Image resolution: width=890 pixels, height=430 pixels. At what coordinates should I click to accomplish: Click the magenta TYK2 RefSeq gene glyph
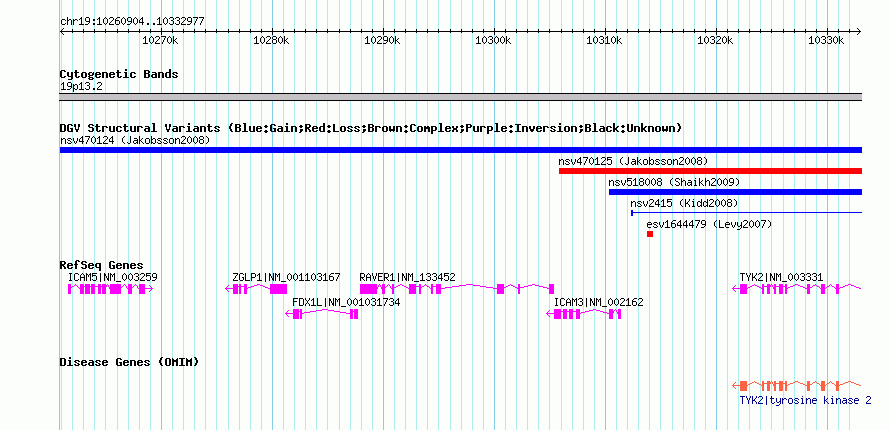797,289
